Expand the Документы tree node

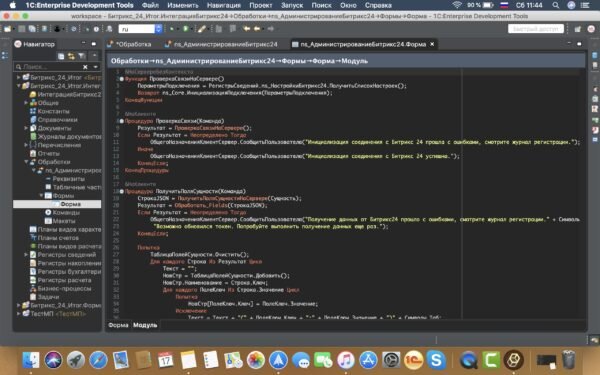coord(26,128)
